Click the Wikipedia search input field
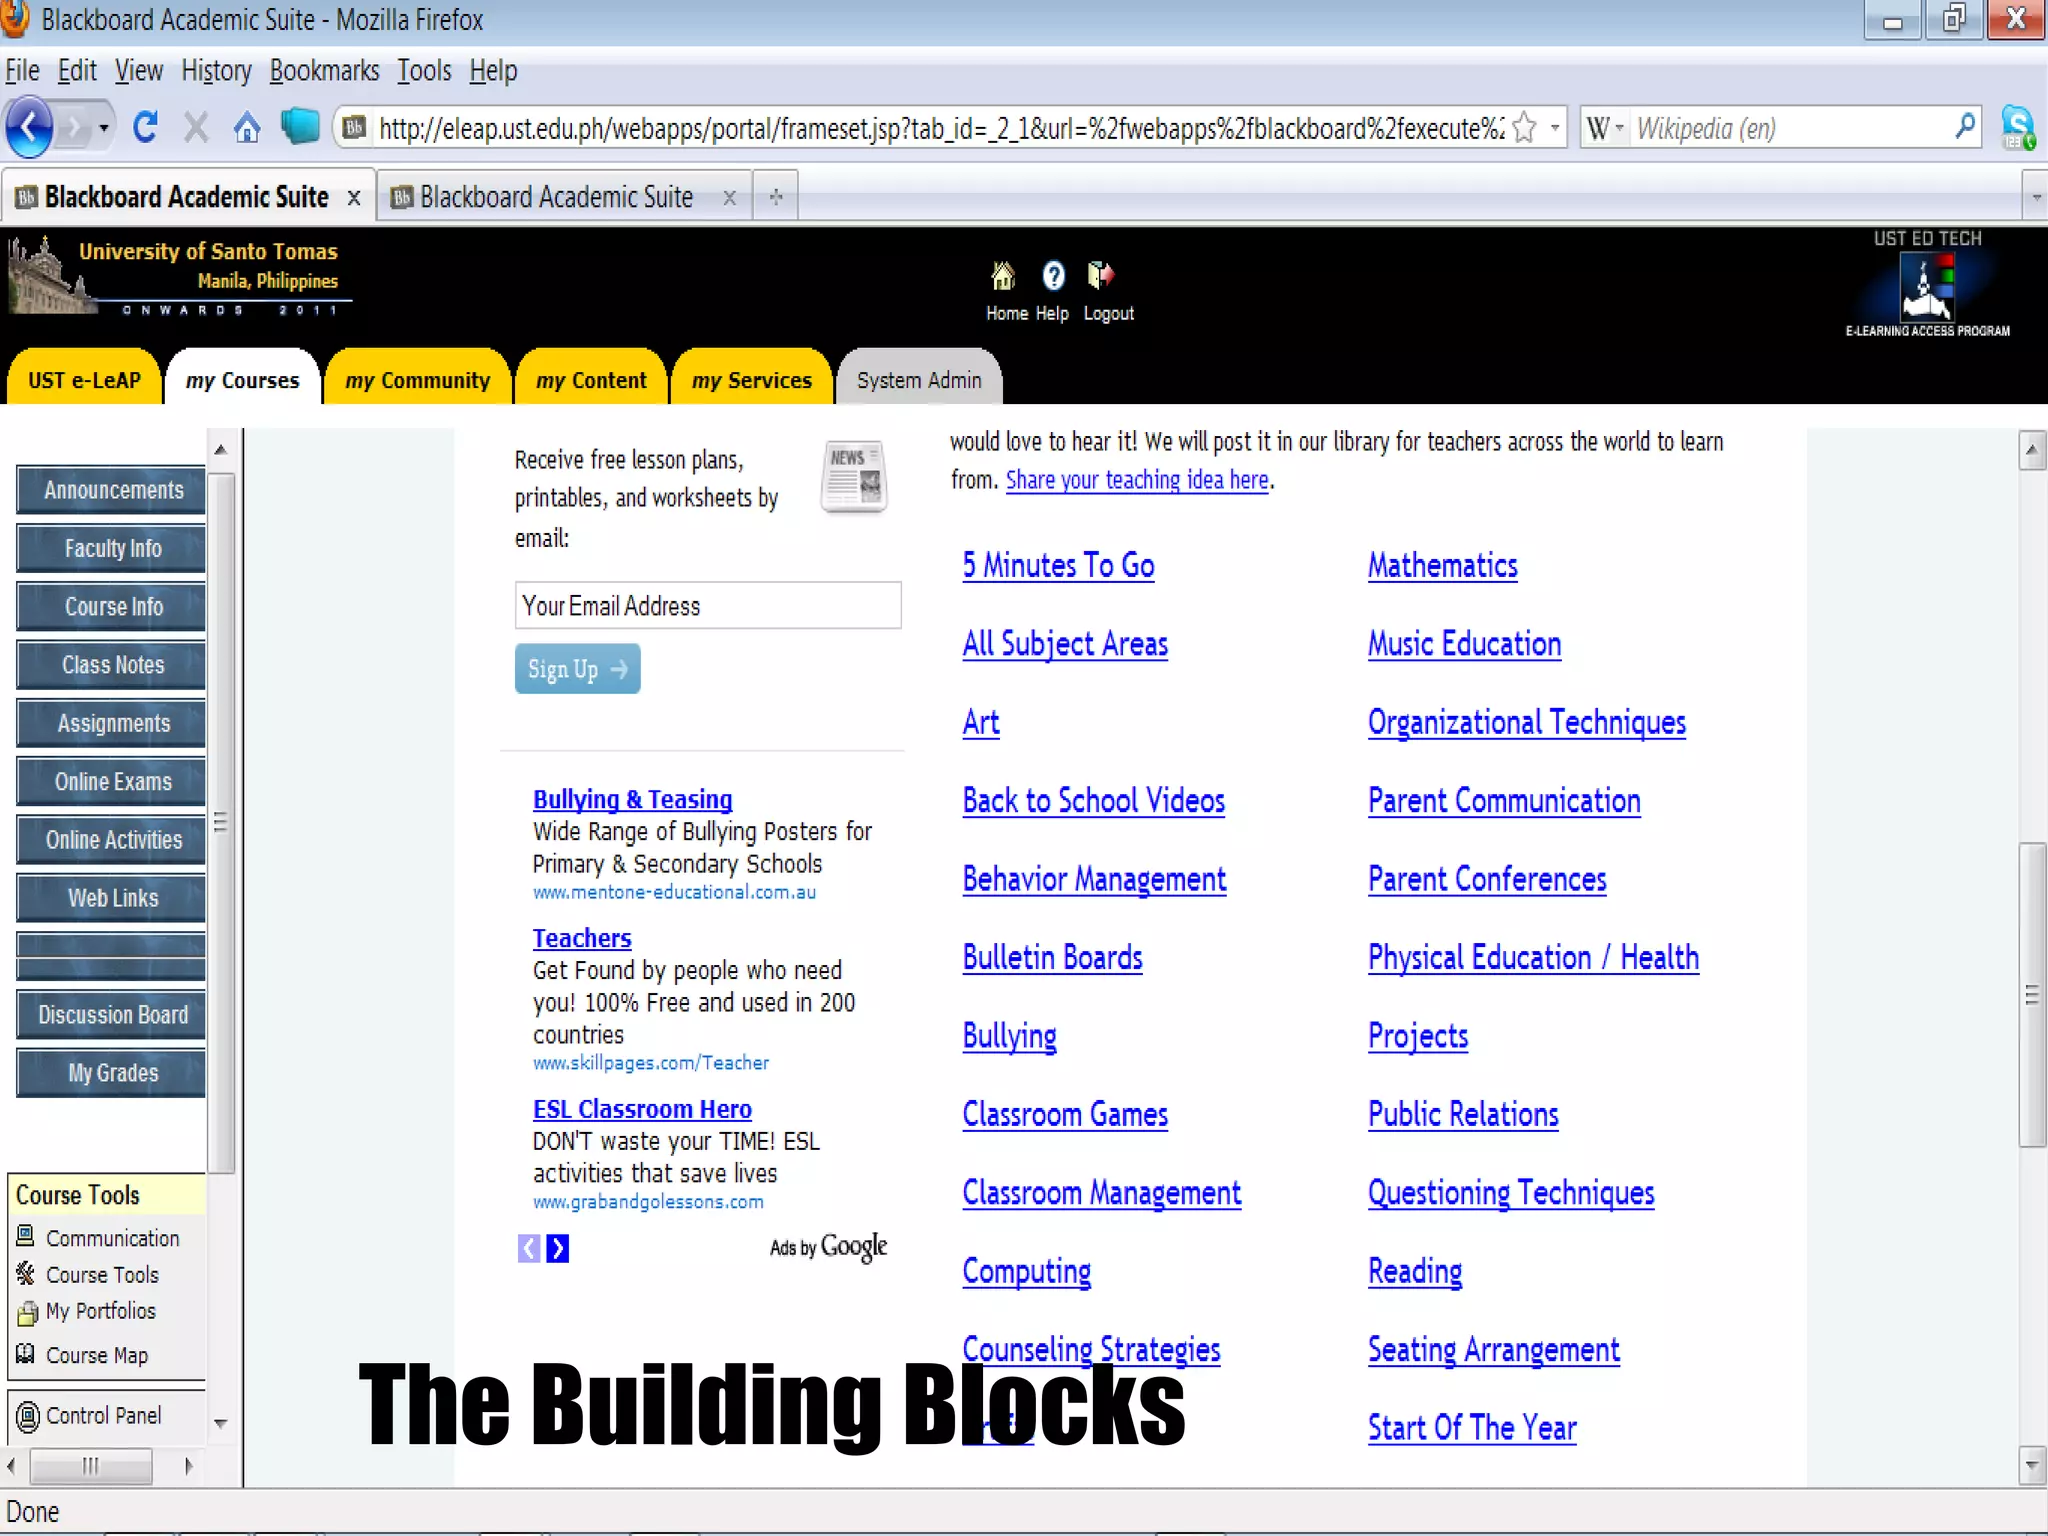This screenshot has width=2048, height=1536. [1790, 128]
